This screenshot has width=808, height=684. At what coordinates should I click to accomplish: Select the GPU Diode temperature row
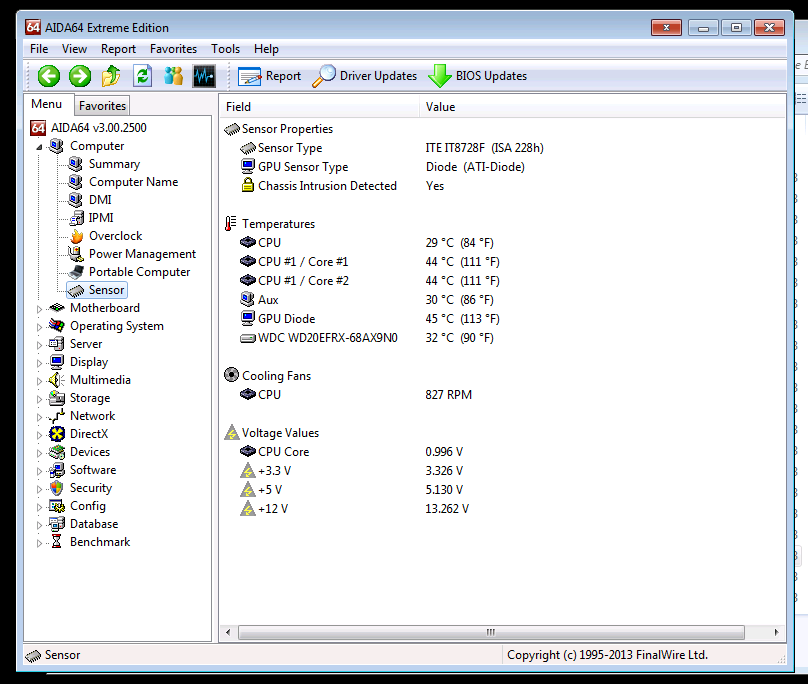[x=503, y=319]
